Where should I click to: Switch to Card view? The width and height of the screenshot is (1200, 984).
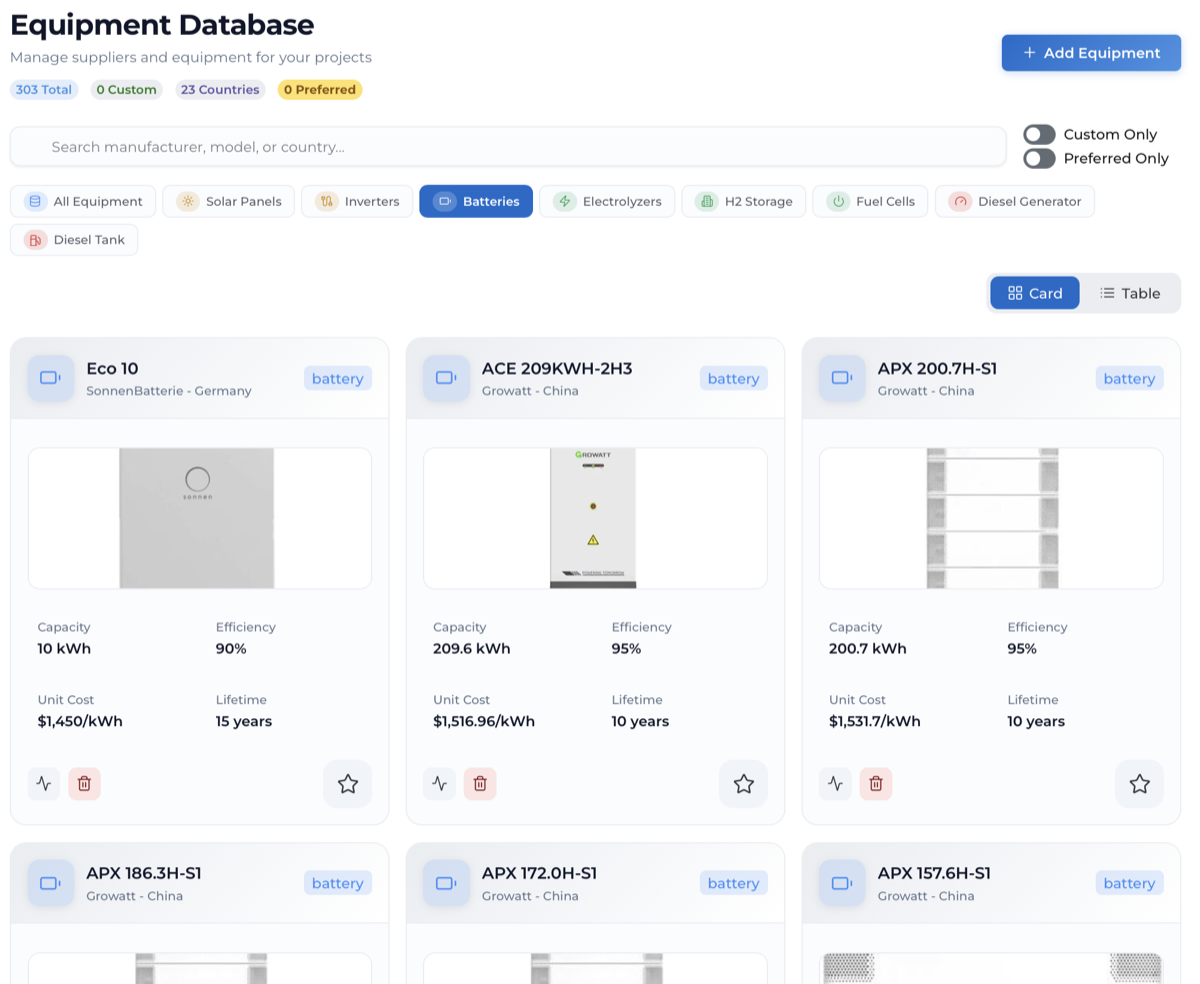[1035, 293]
